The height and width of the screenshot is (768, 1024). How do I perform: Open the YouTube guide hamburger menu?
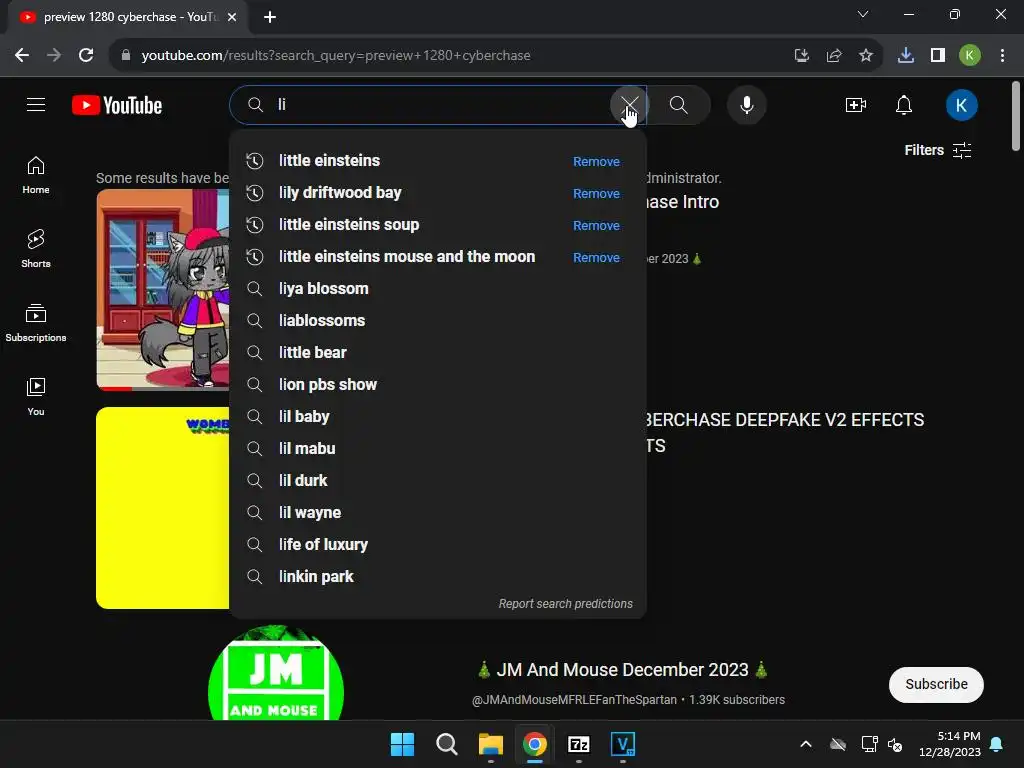pyautogui.click(x=36, y=104)
